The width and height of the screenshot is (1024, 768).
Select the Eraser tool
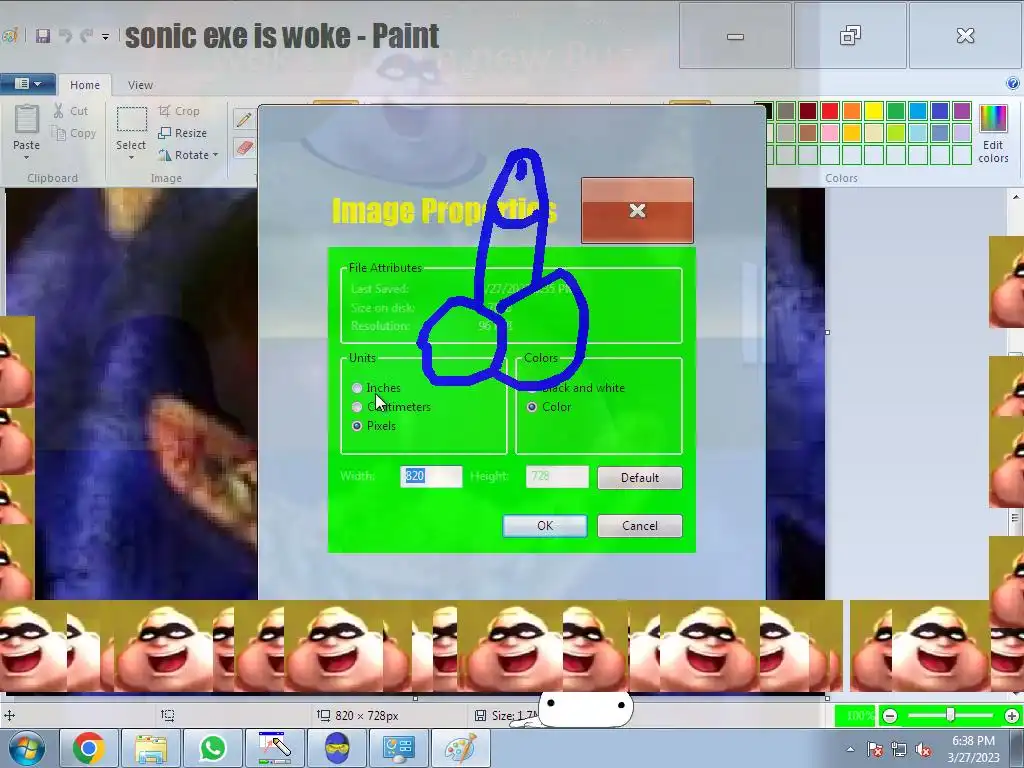click(244, 148)
